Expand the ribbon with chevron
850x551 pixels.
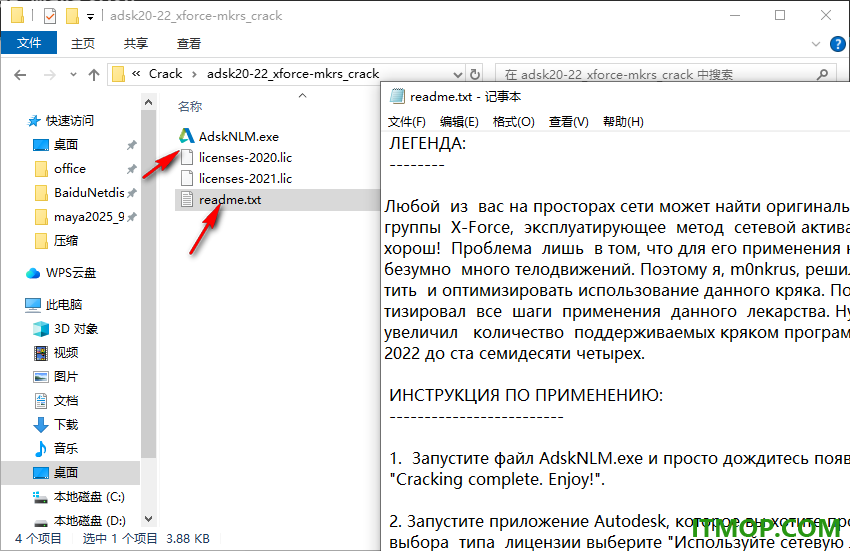point(815,44)
